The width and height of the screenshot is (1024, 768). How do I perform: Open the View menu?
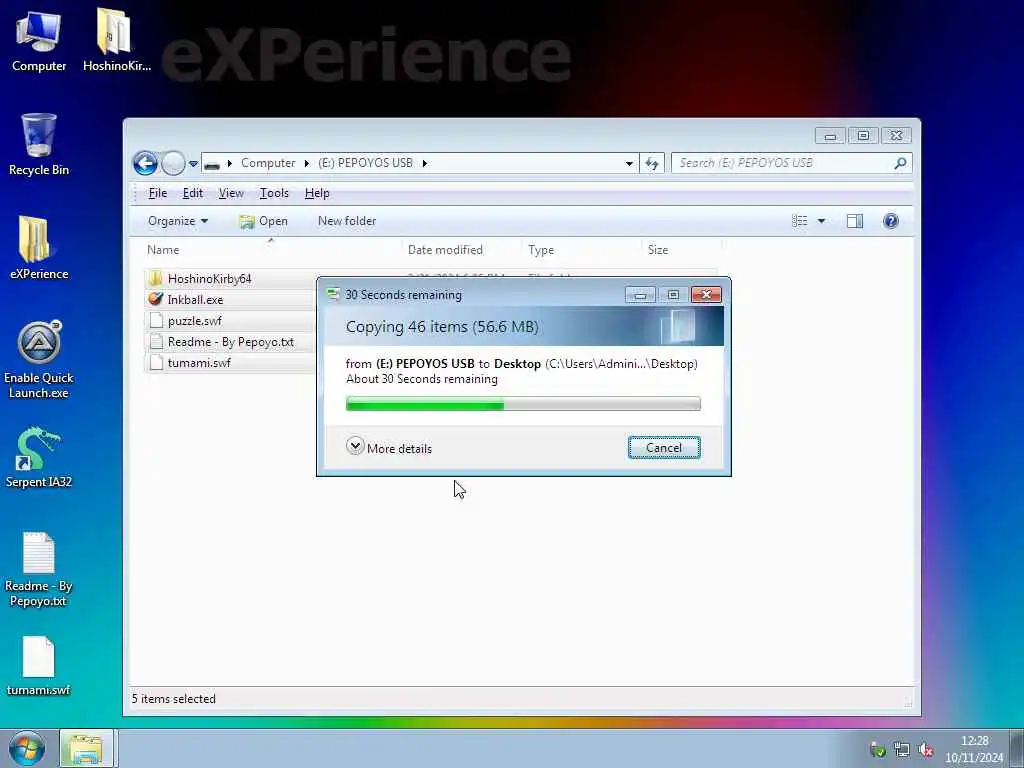pos(231,193)
